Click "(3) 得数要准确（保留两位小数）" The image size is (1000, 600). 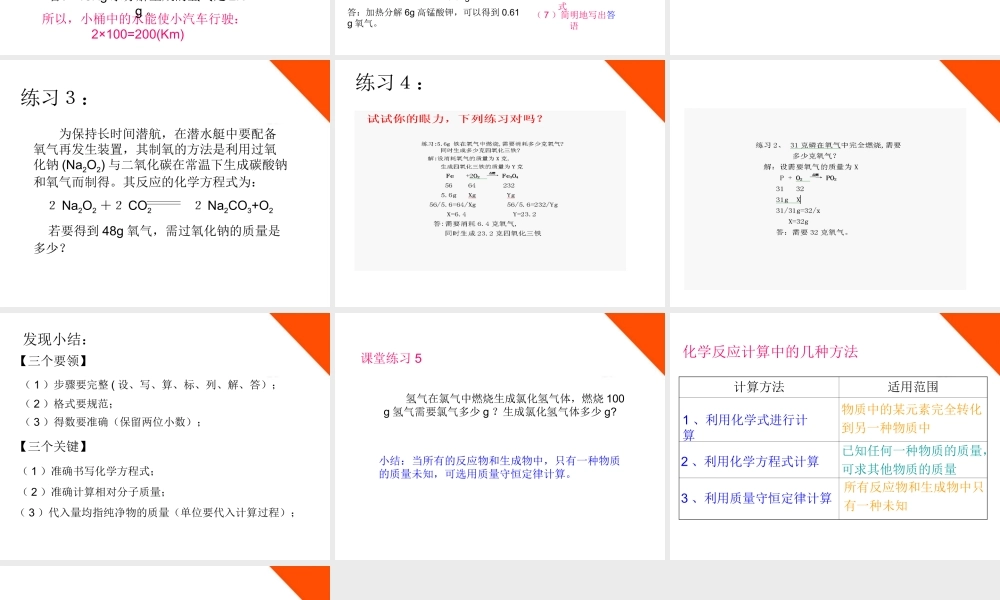(112, 421)
